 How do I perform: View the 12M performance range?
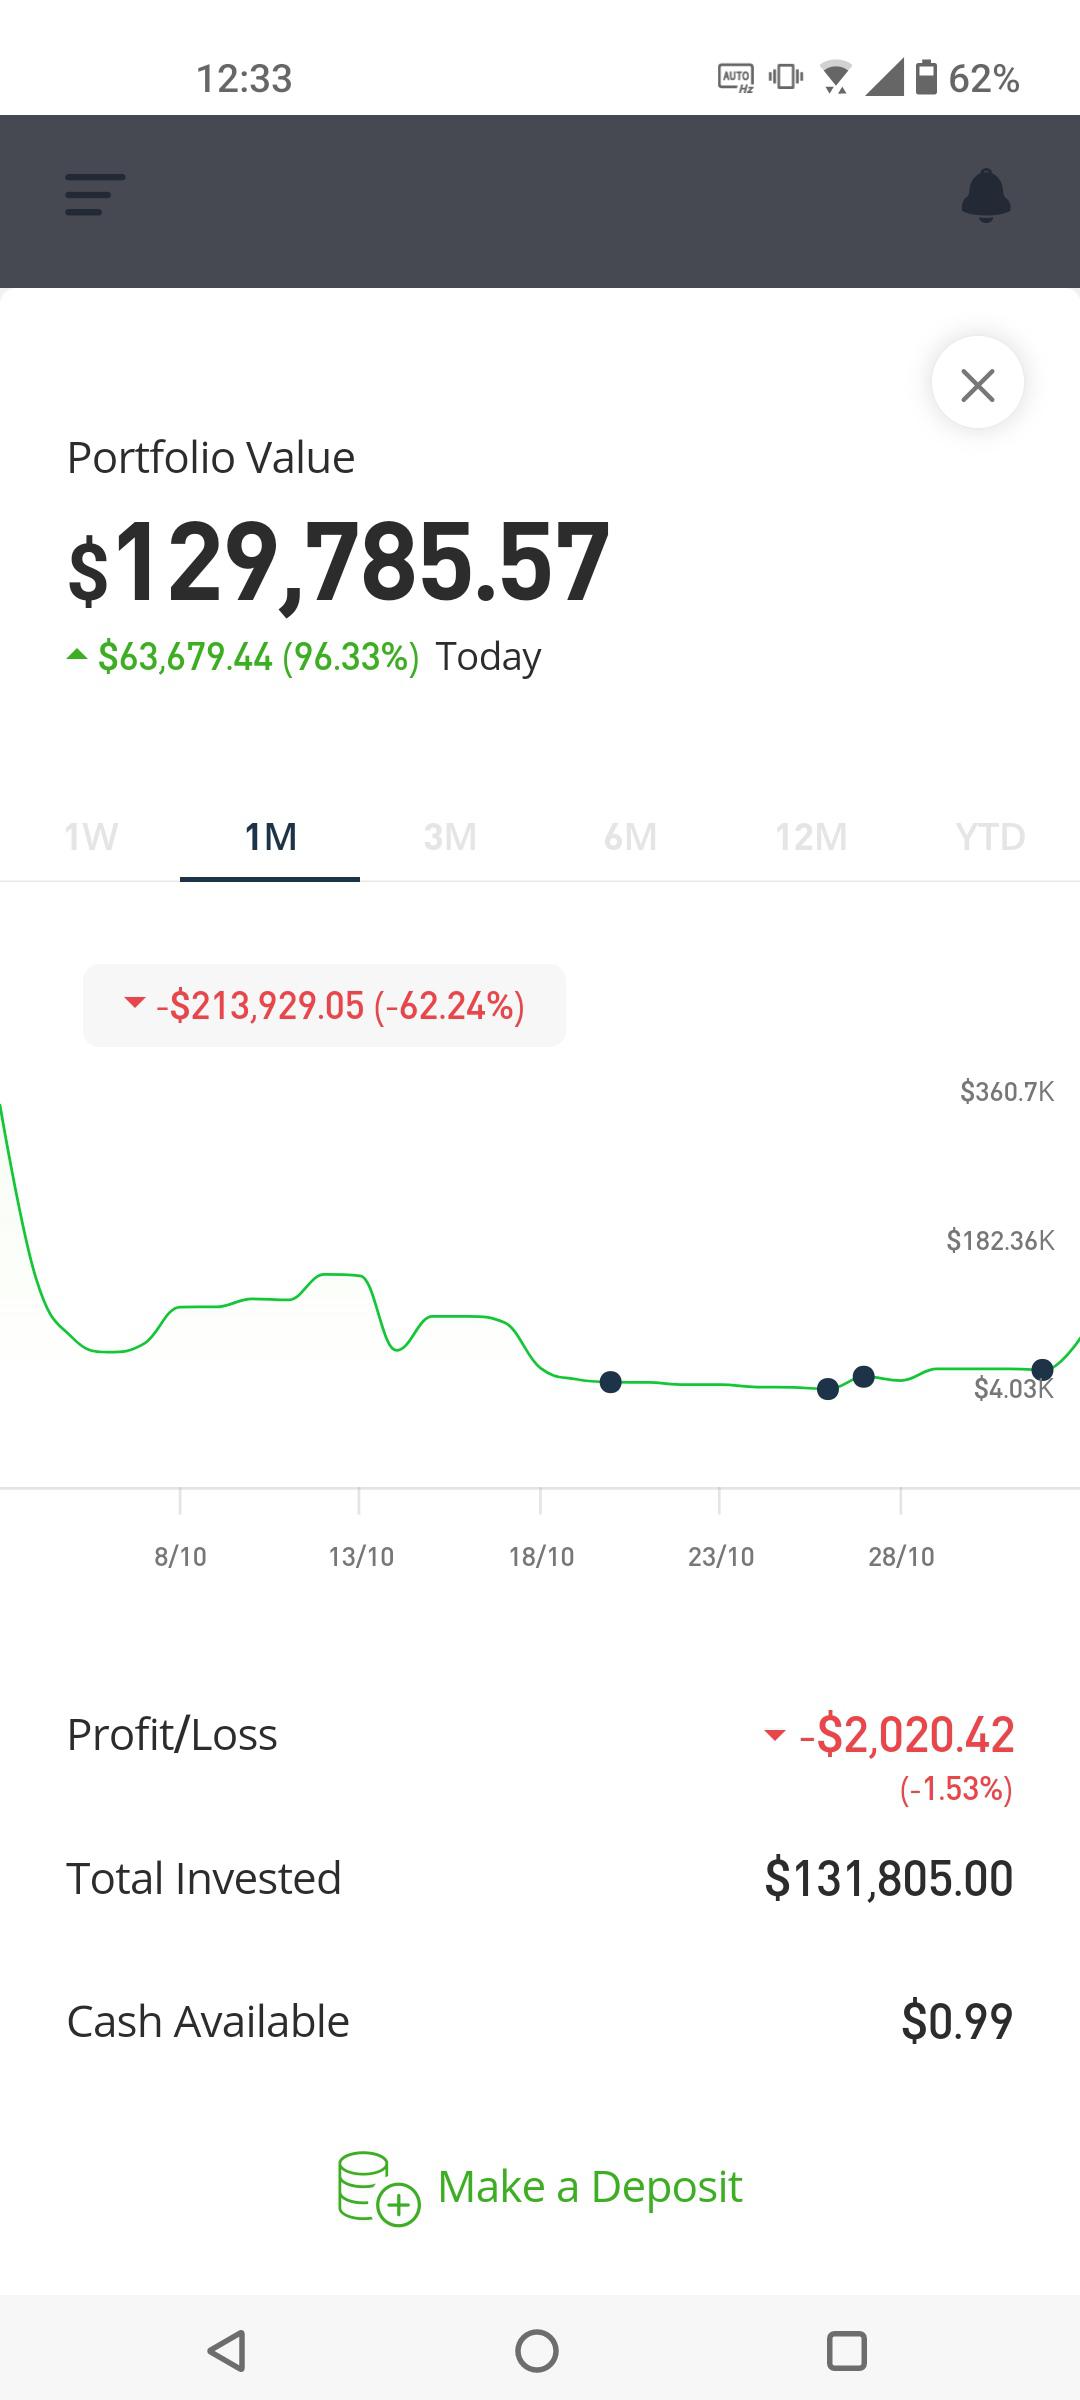point(810,836)
